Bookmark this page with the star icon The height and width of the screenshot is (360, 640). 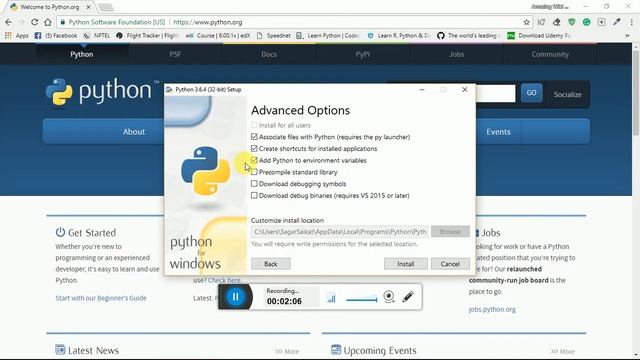(x=527, y=22)
